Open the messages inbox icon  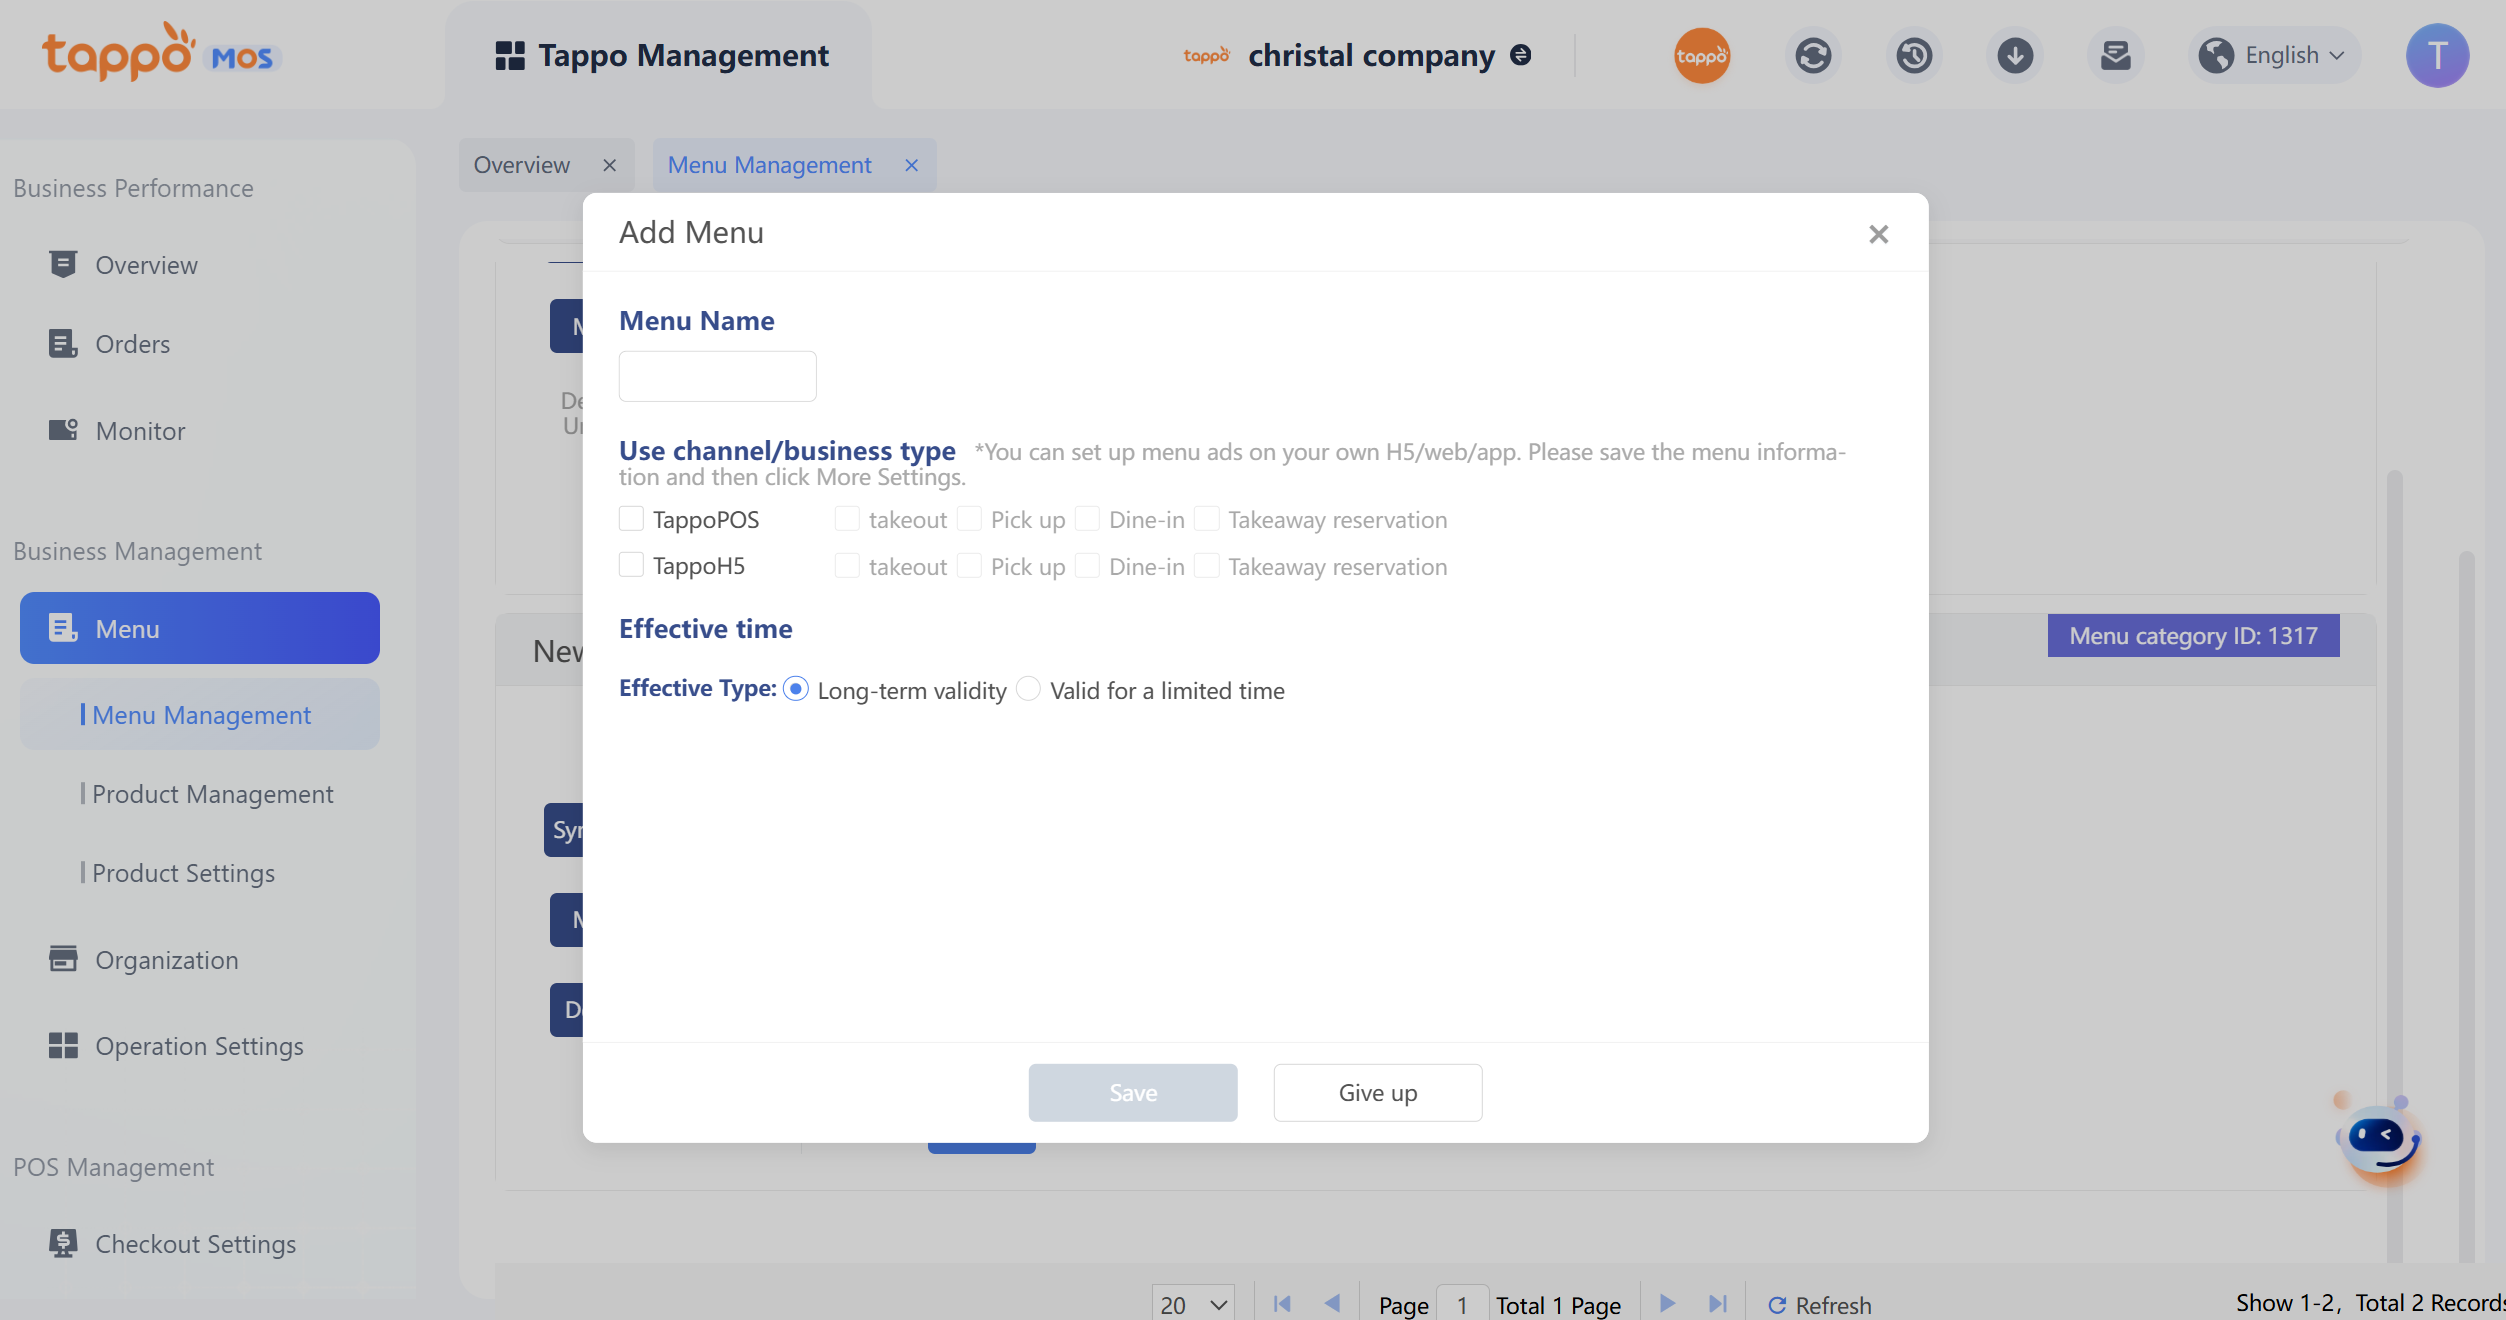coord(2115,56)
